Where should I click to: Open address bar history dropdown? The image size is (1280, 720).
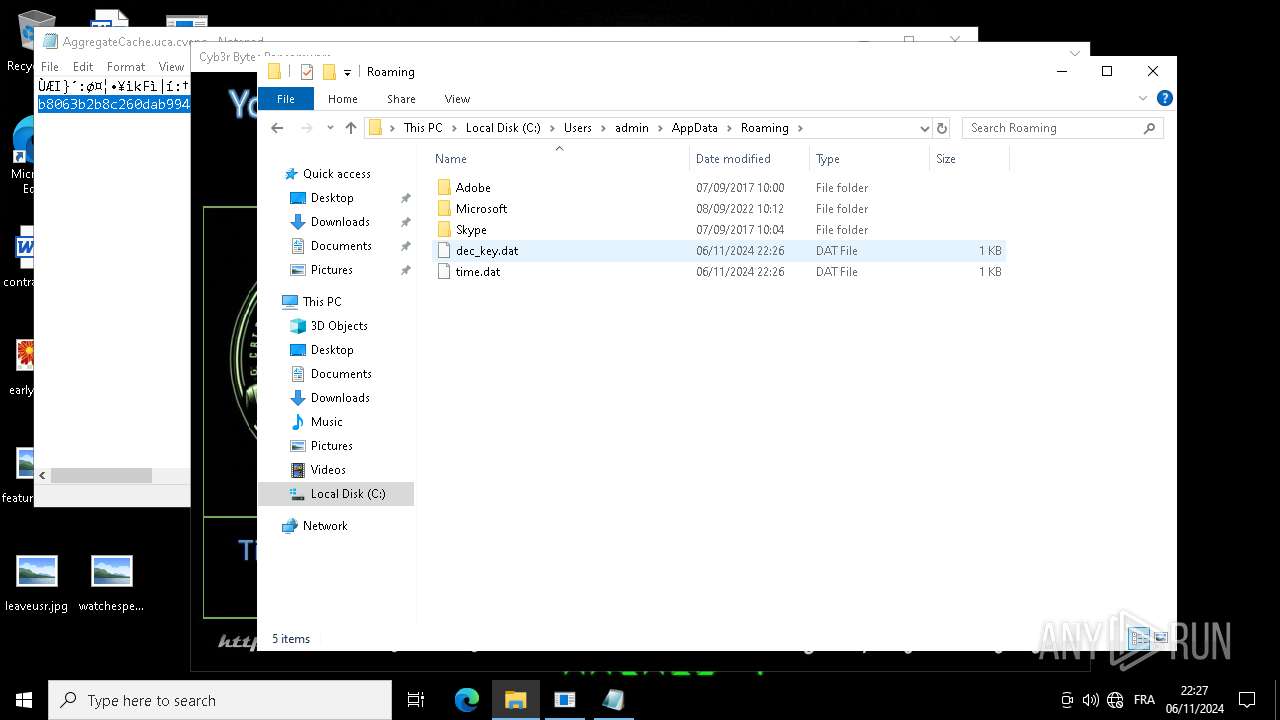(924, 128)
